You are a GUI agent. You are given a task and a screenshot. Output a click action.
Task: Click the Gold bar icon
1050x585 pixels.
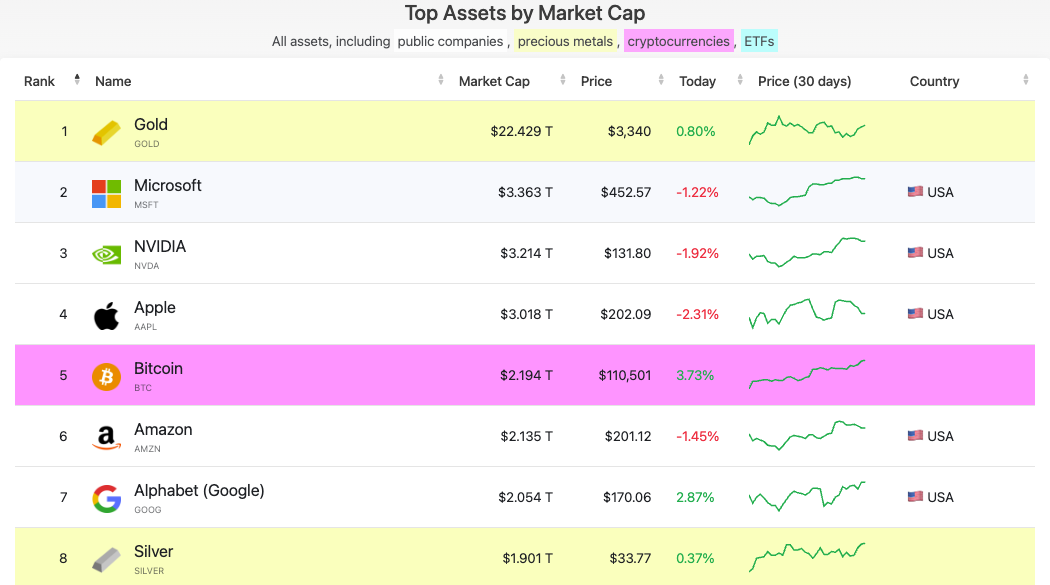pyautogui.click(x=106, y=132)
